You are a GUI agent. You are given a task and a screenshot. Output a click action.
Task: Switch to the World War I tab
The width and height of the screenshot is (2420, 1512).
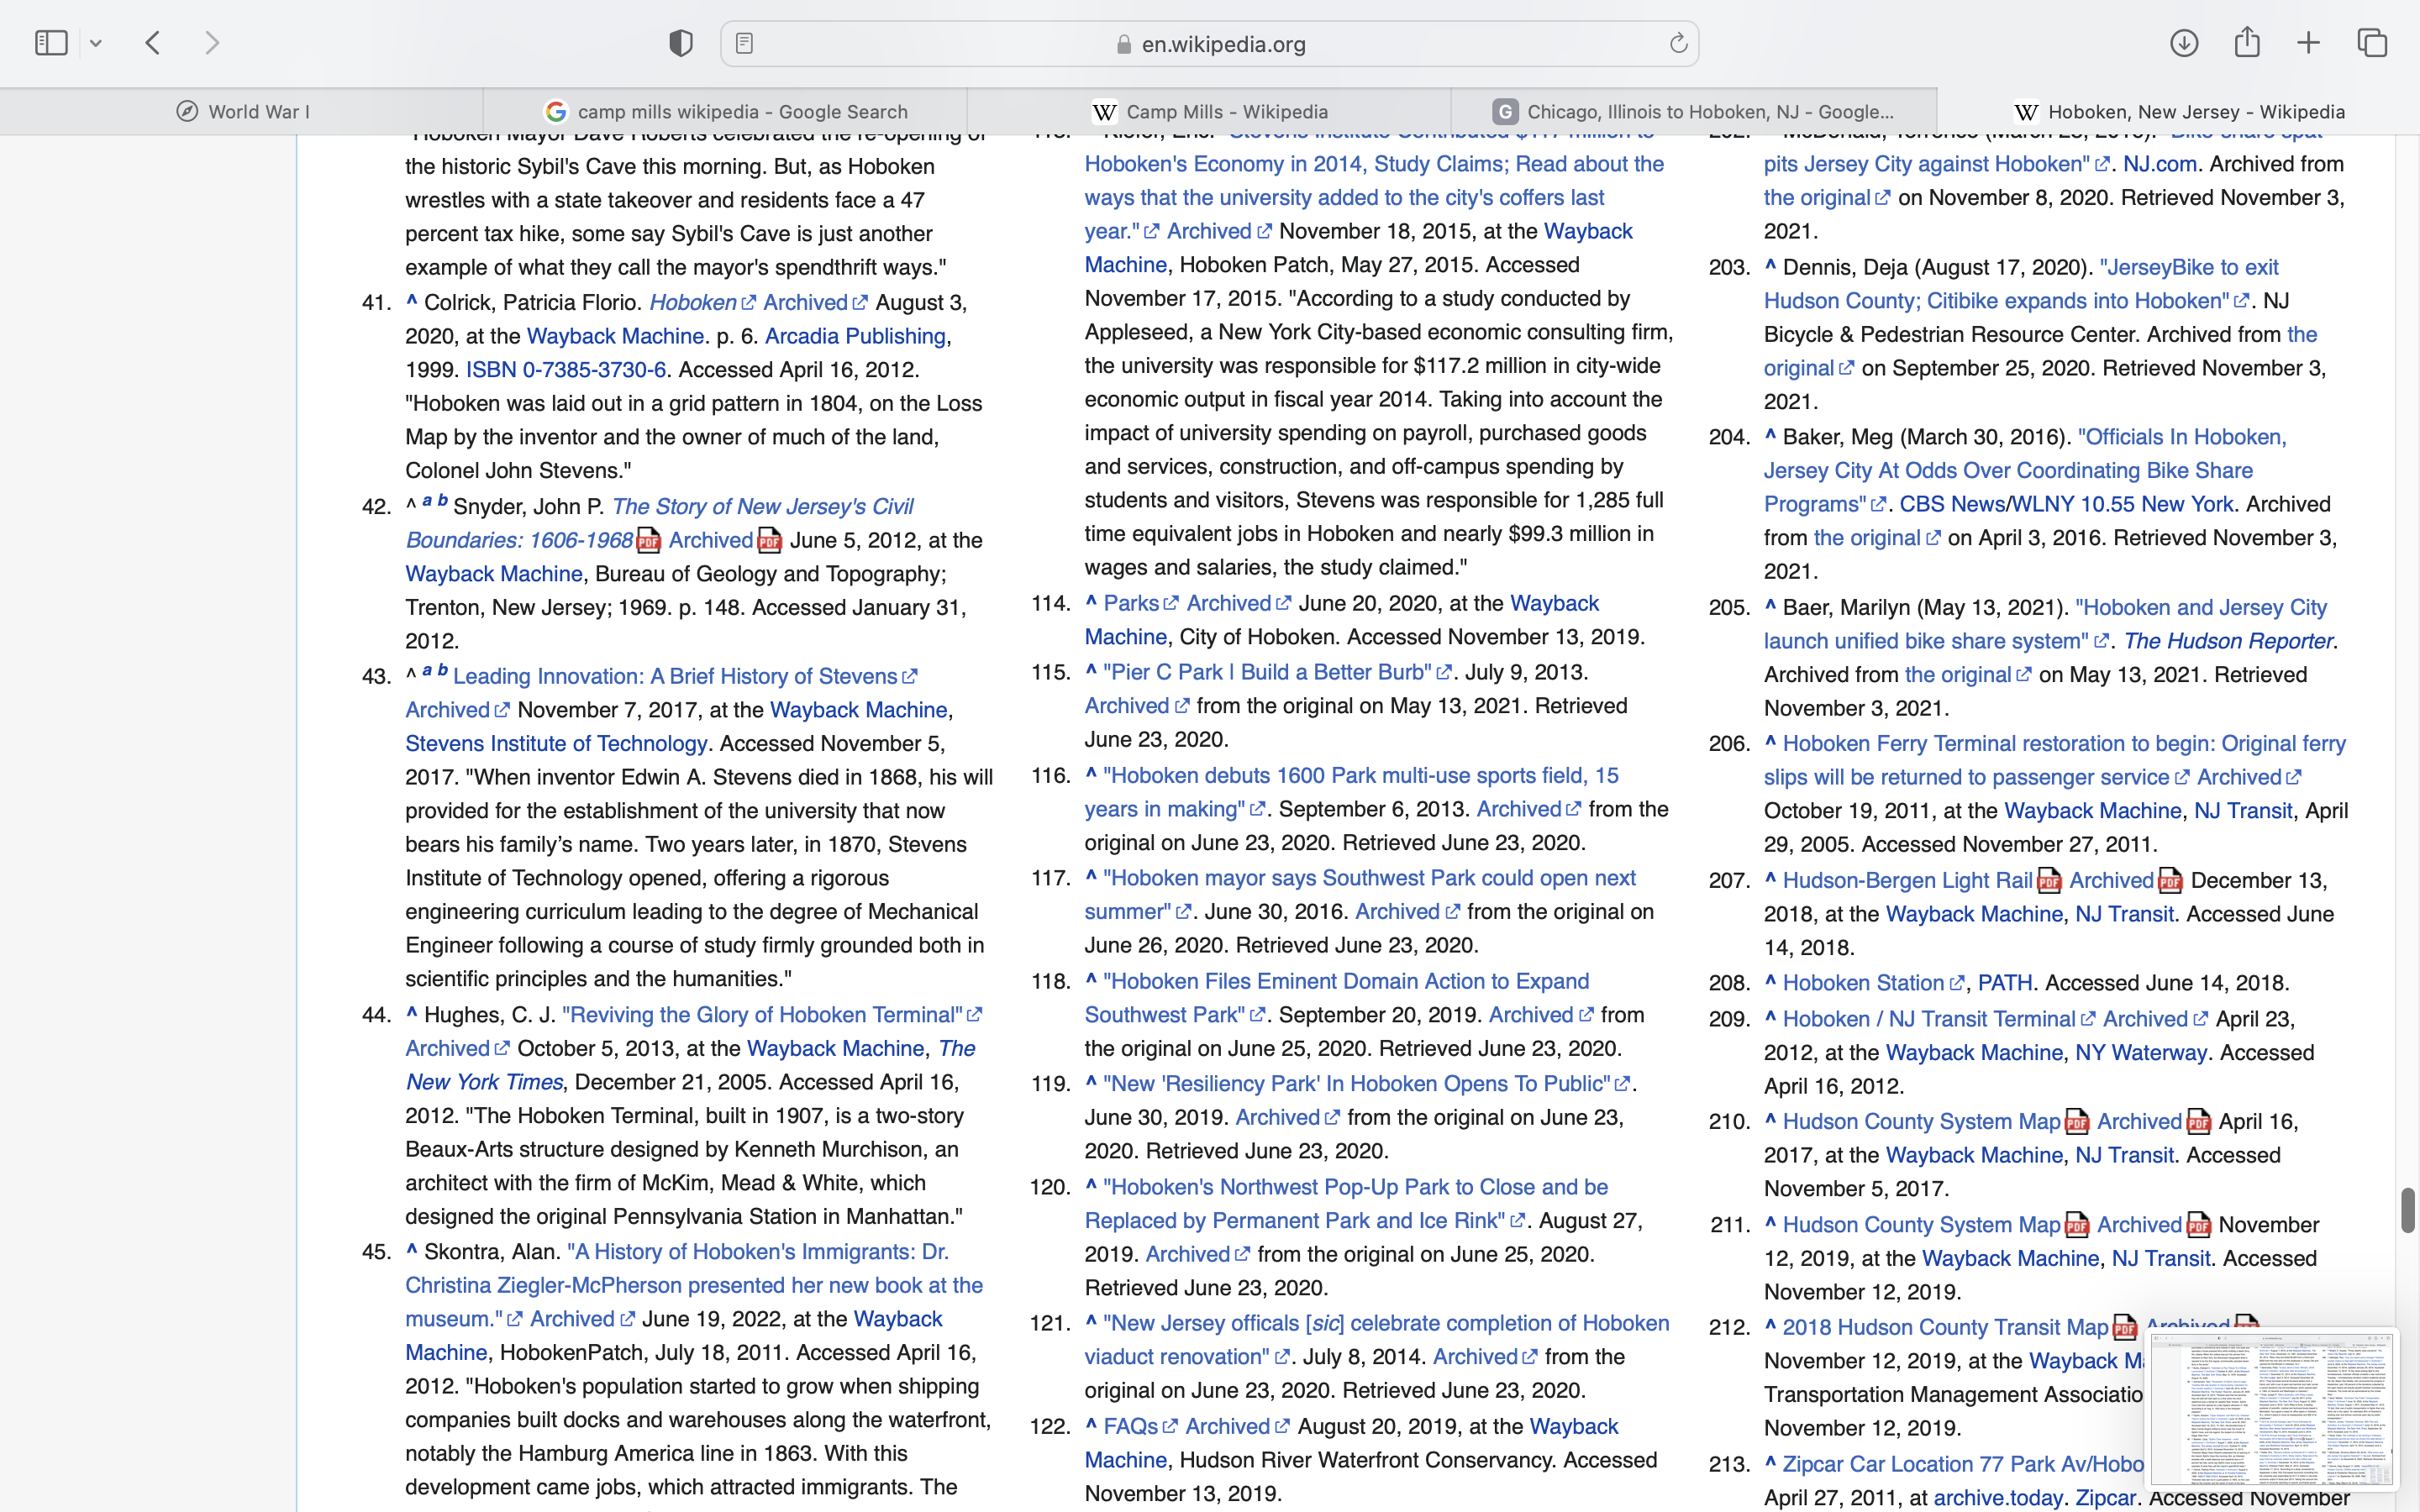pos(242,112)
